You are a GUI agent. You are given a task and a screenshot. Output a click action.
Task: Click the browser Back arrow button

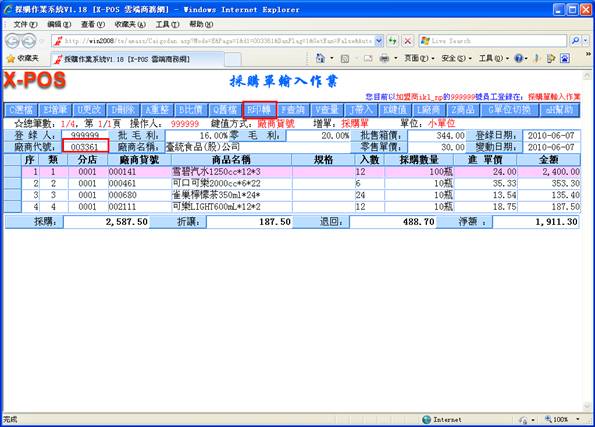(12, 41)
